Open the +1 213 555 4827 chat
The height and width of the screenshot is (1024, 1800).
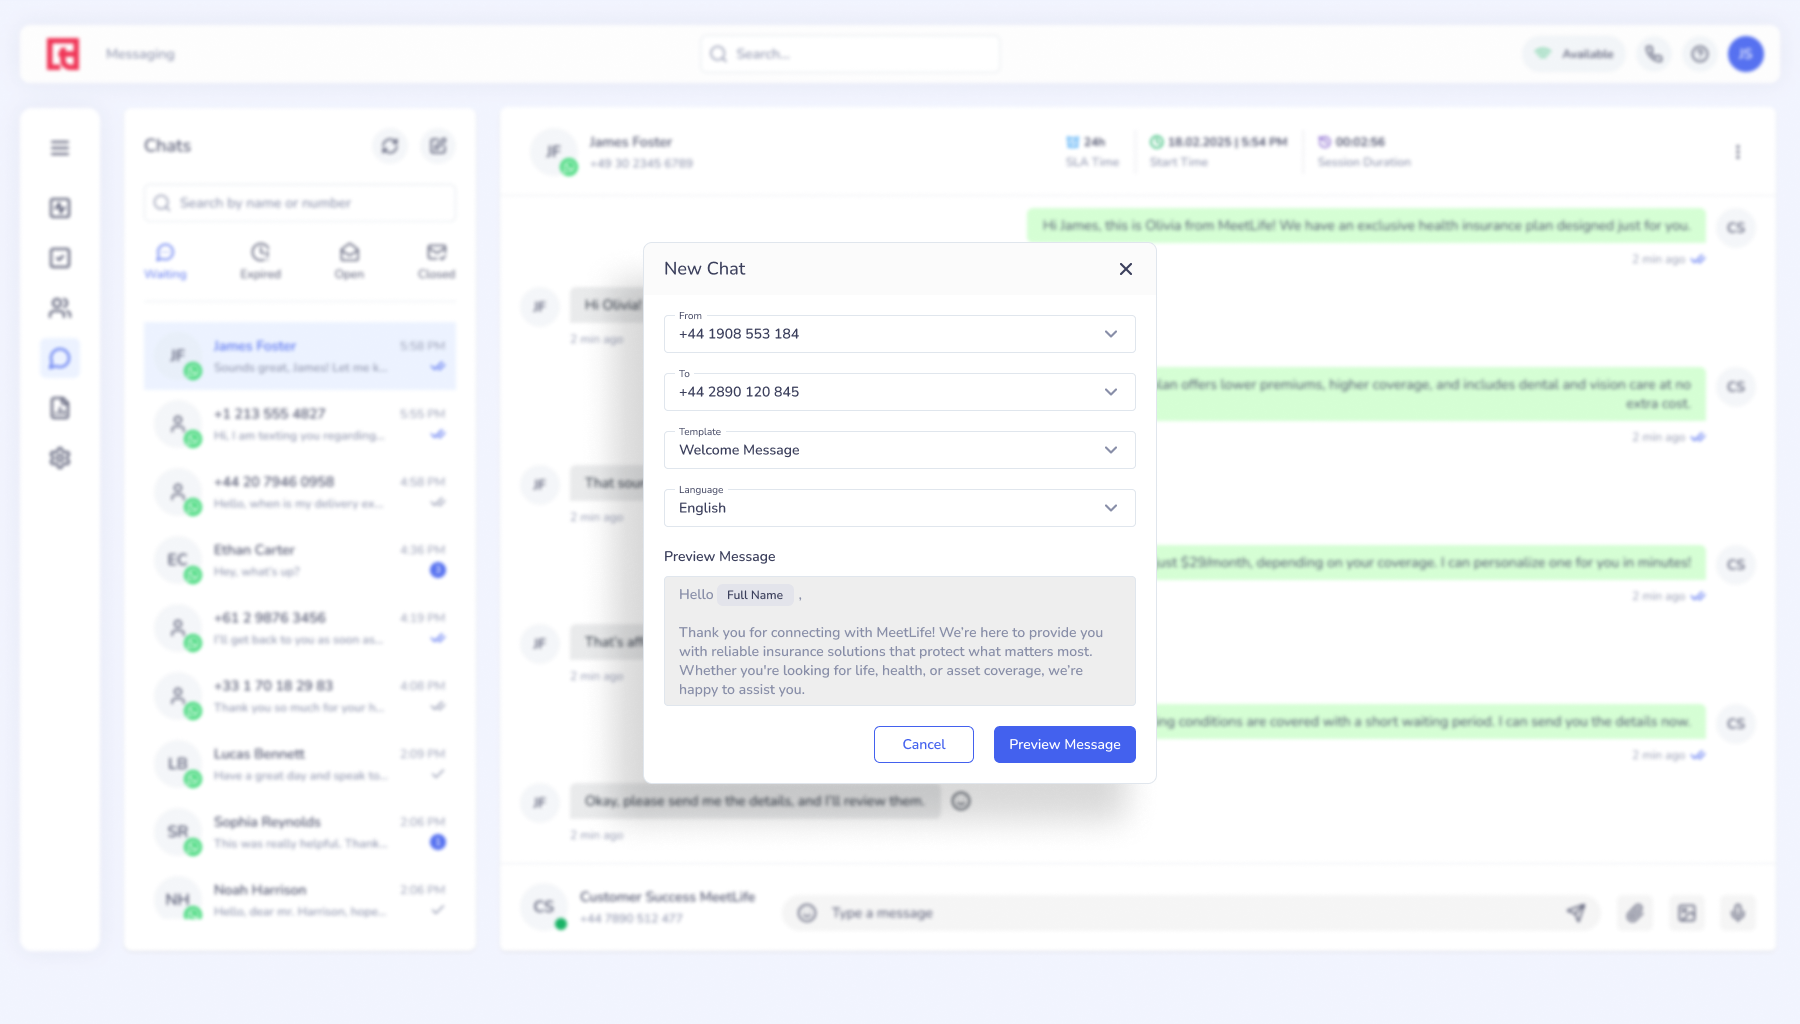(x=300, y=424)
